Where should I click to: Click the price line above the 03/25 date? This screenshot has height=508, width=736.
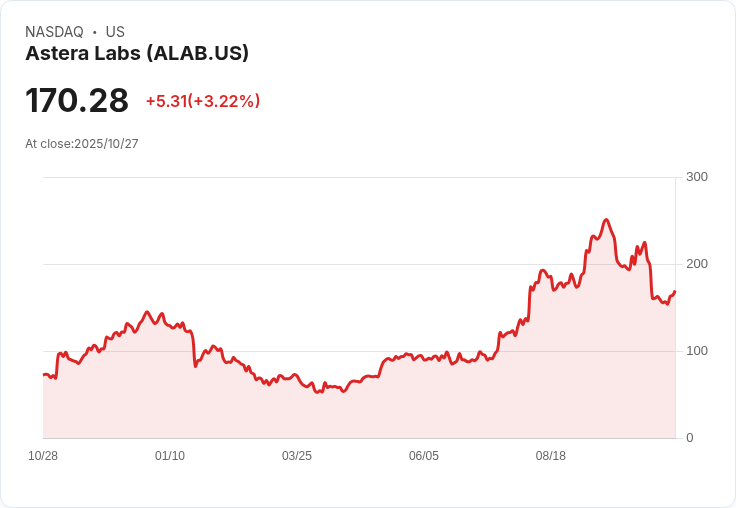[x=297, y=381]
